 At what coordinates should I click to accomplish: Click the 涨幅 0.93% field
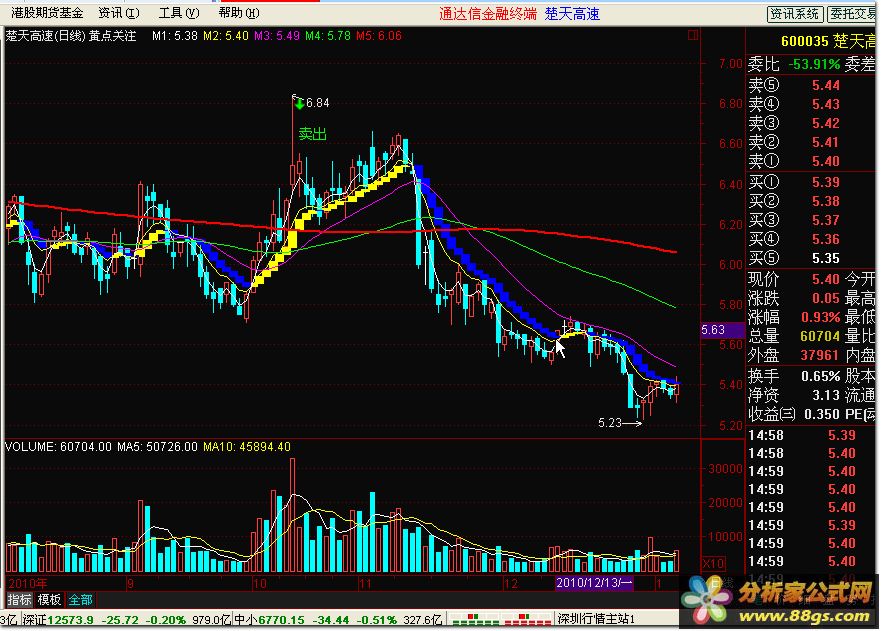tap(794, 317)
